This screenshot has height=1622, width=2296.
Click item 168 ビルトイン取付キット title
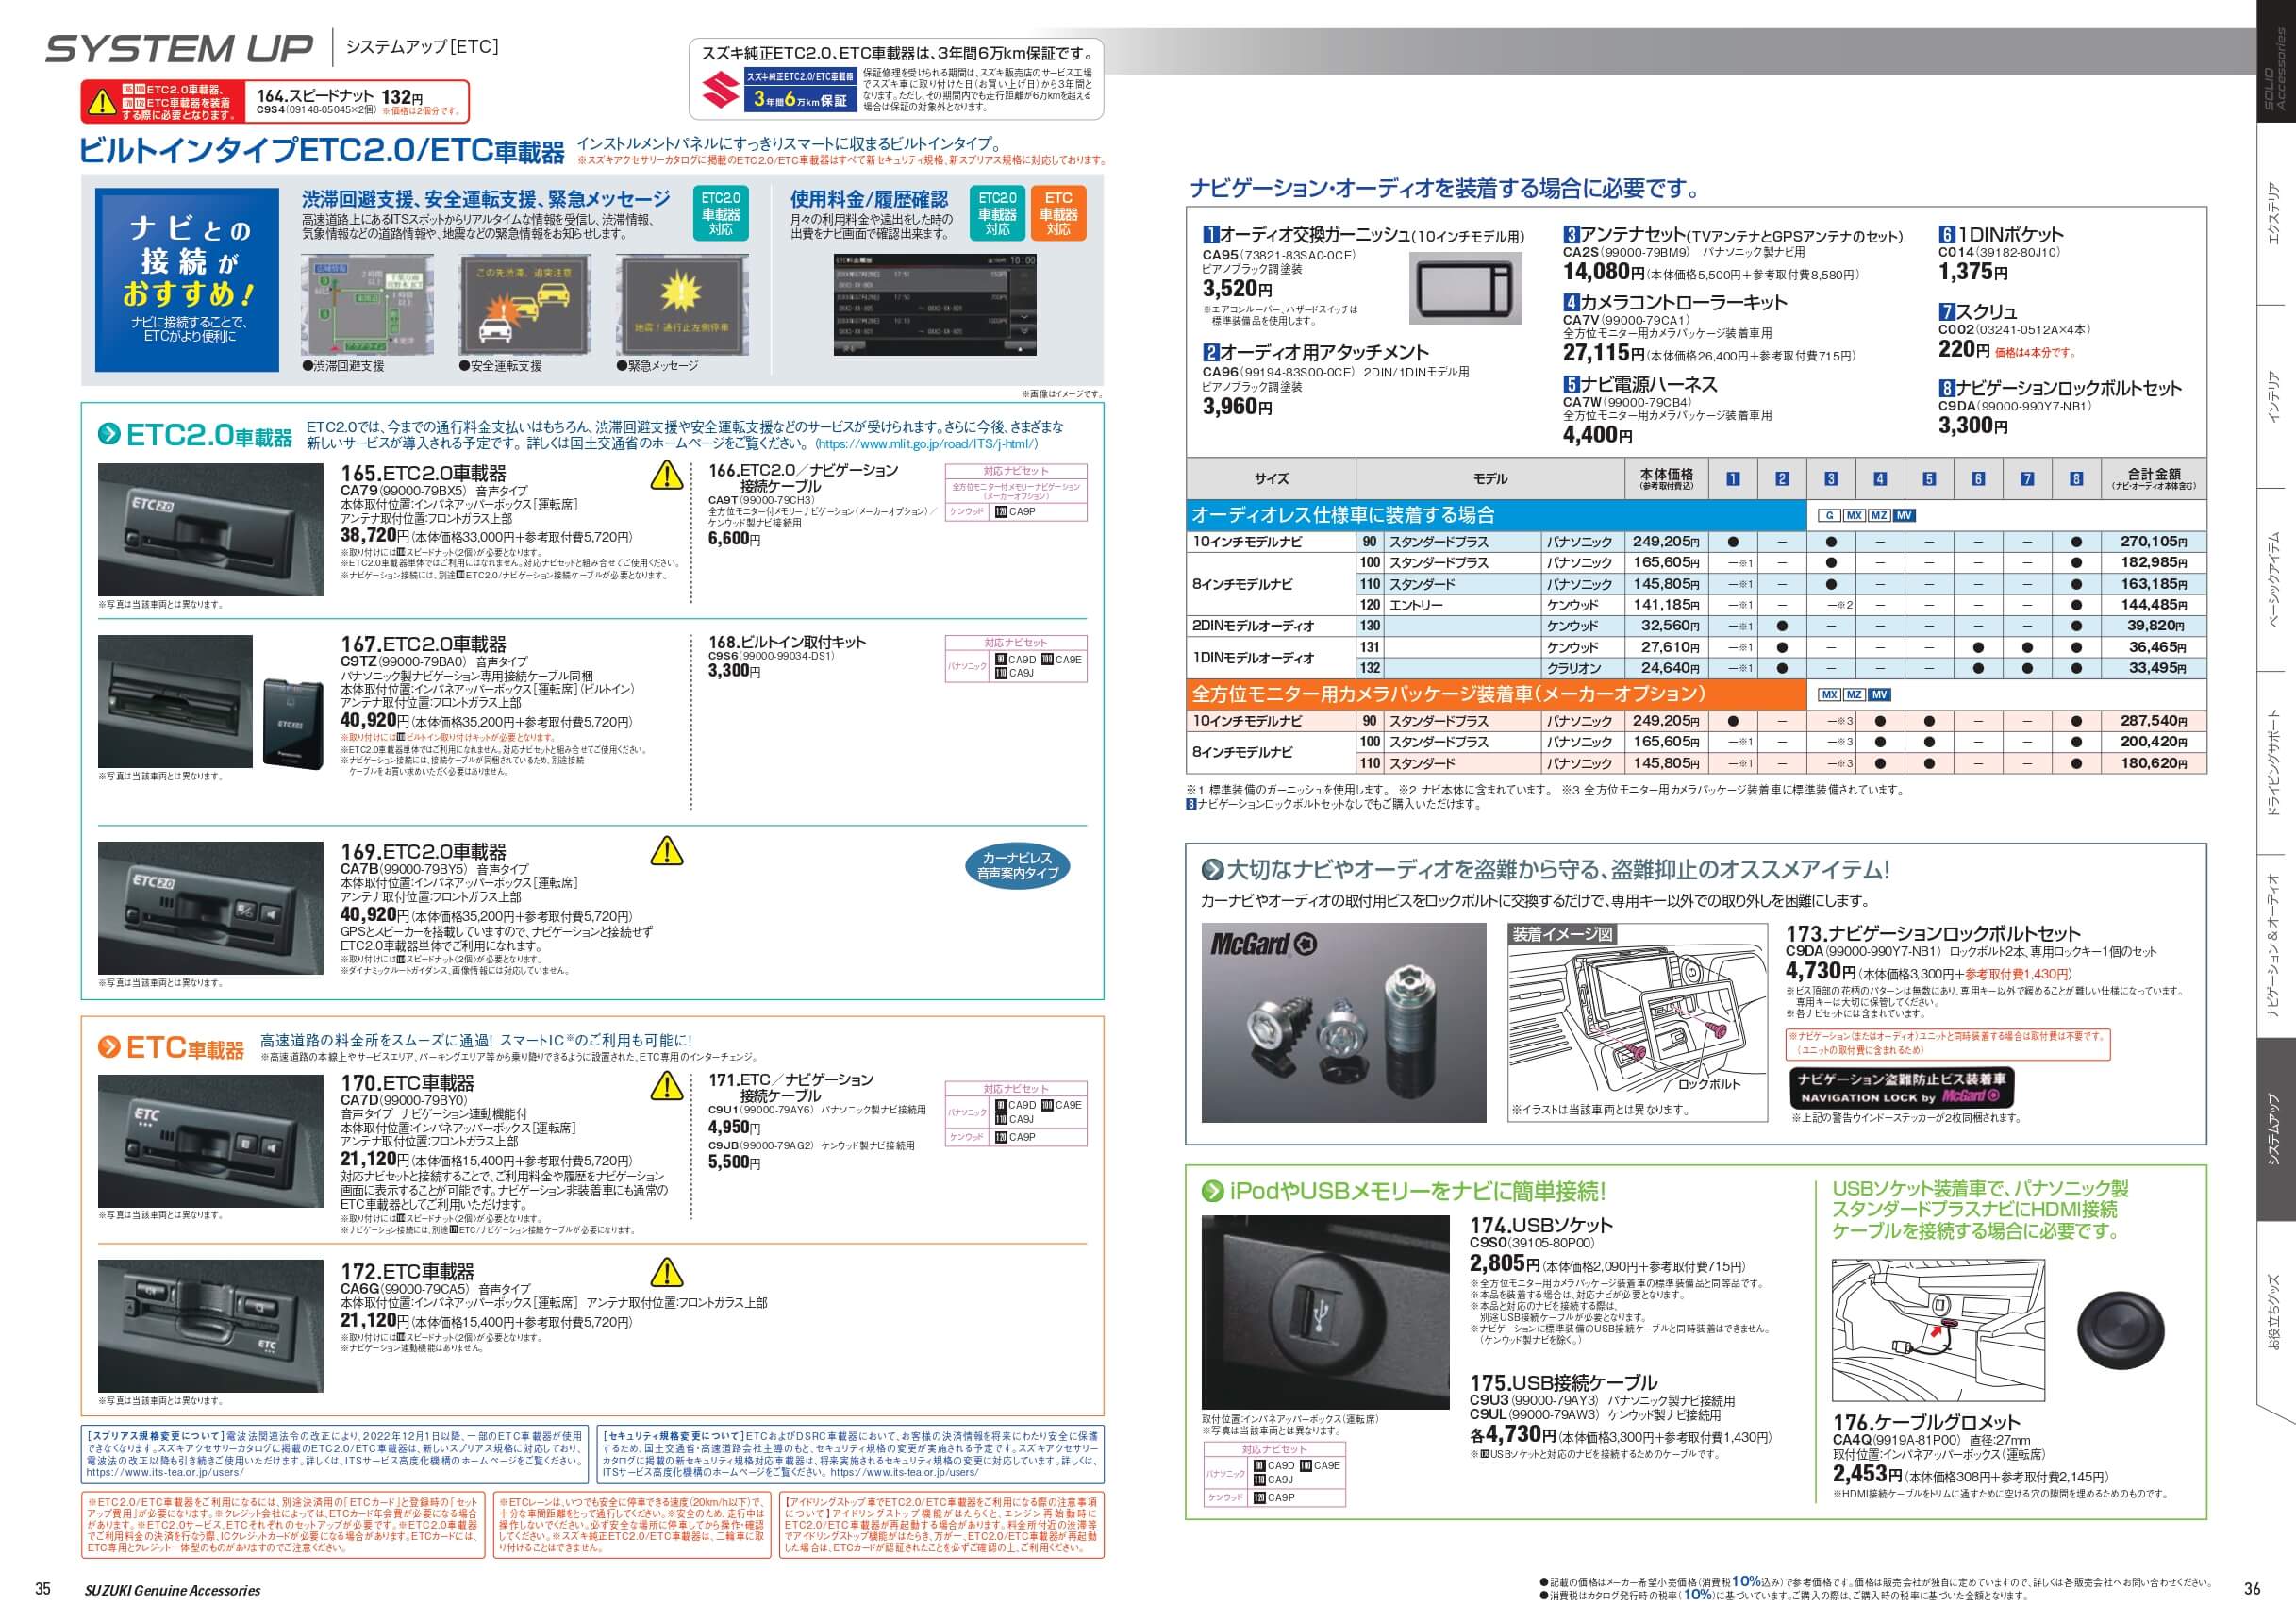[787, 642]
